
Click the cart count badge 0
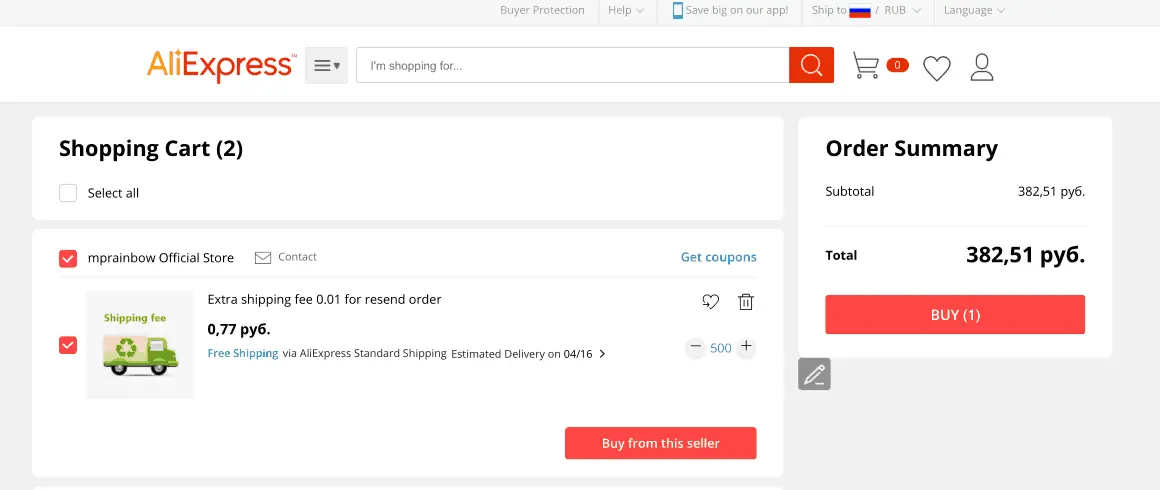(897, 65)
